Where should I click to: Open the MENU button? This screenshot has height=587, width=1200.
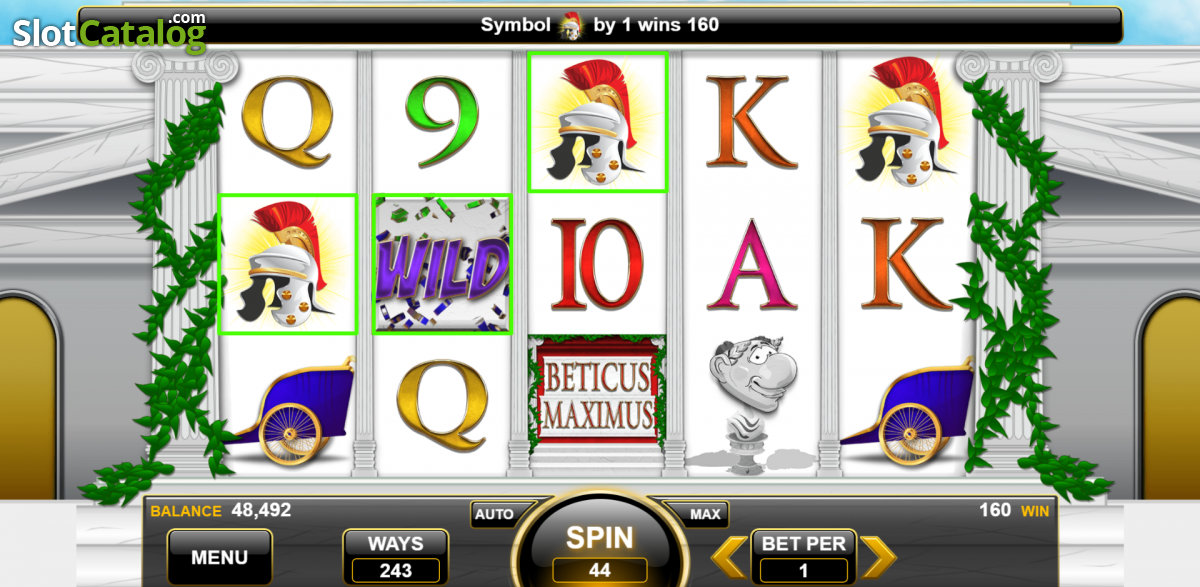219,557
